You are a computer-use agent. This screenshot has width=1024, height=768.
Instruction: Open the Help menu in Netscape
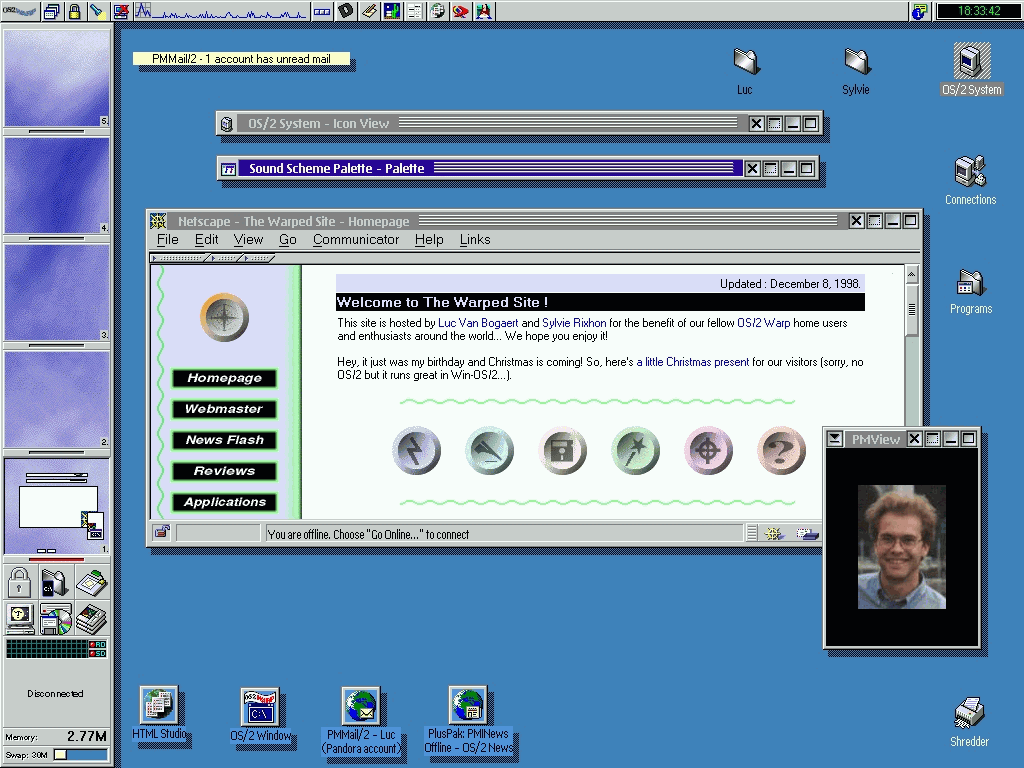pyautogui.click(x=429, y=240)
